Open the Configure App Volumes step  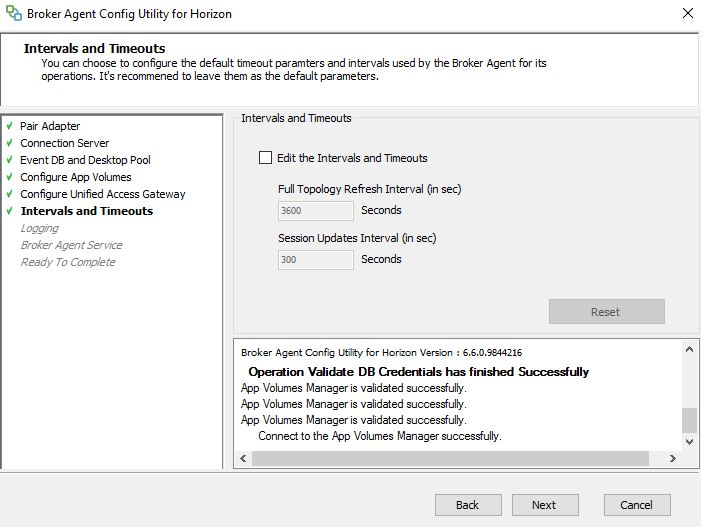tap(76, 177)
